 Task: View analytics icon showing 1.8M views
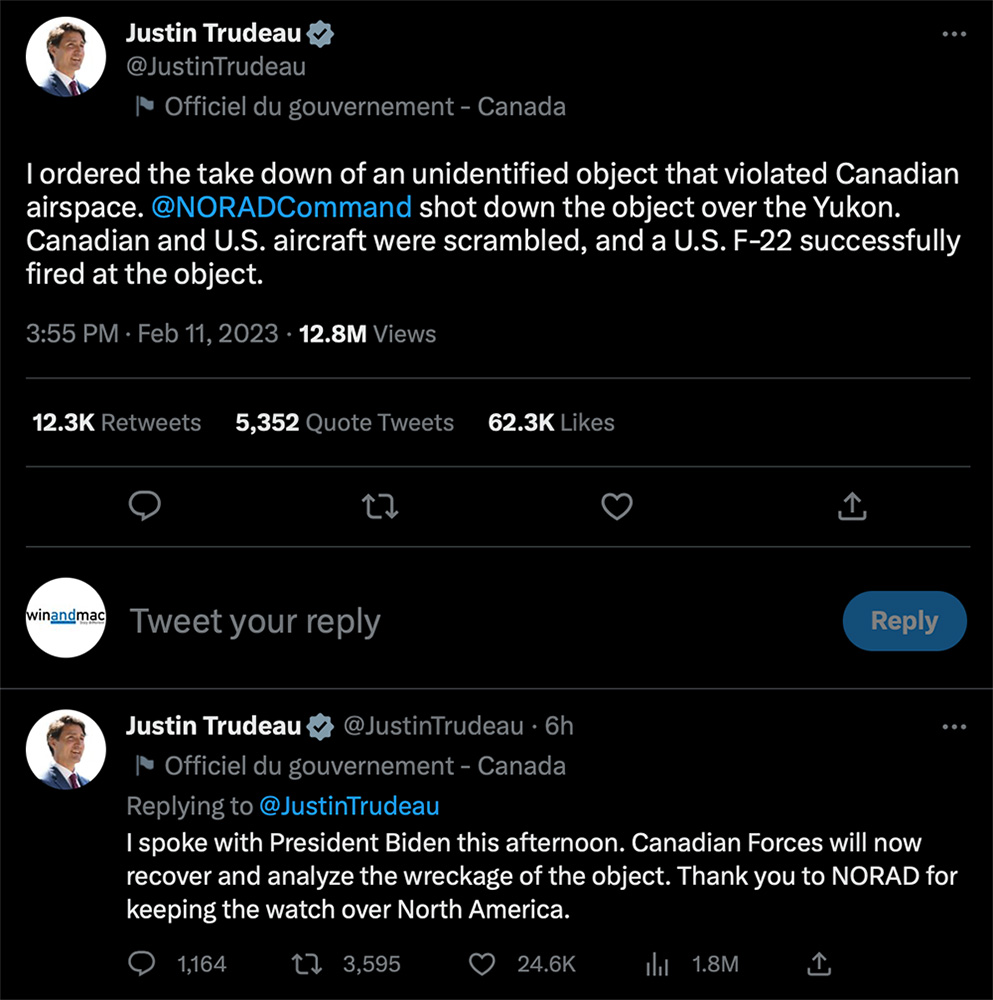coord(657,964)
